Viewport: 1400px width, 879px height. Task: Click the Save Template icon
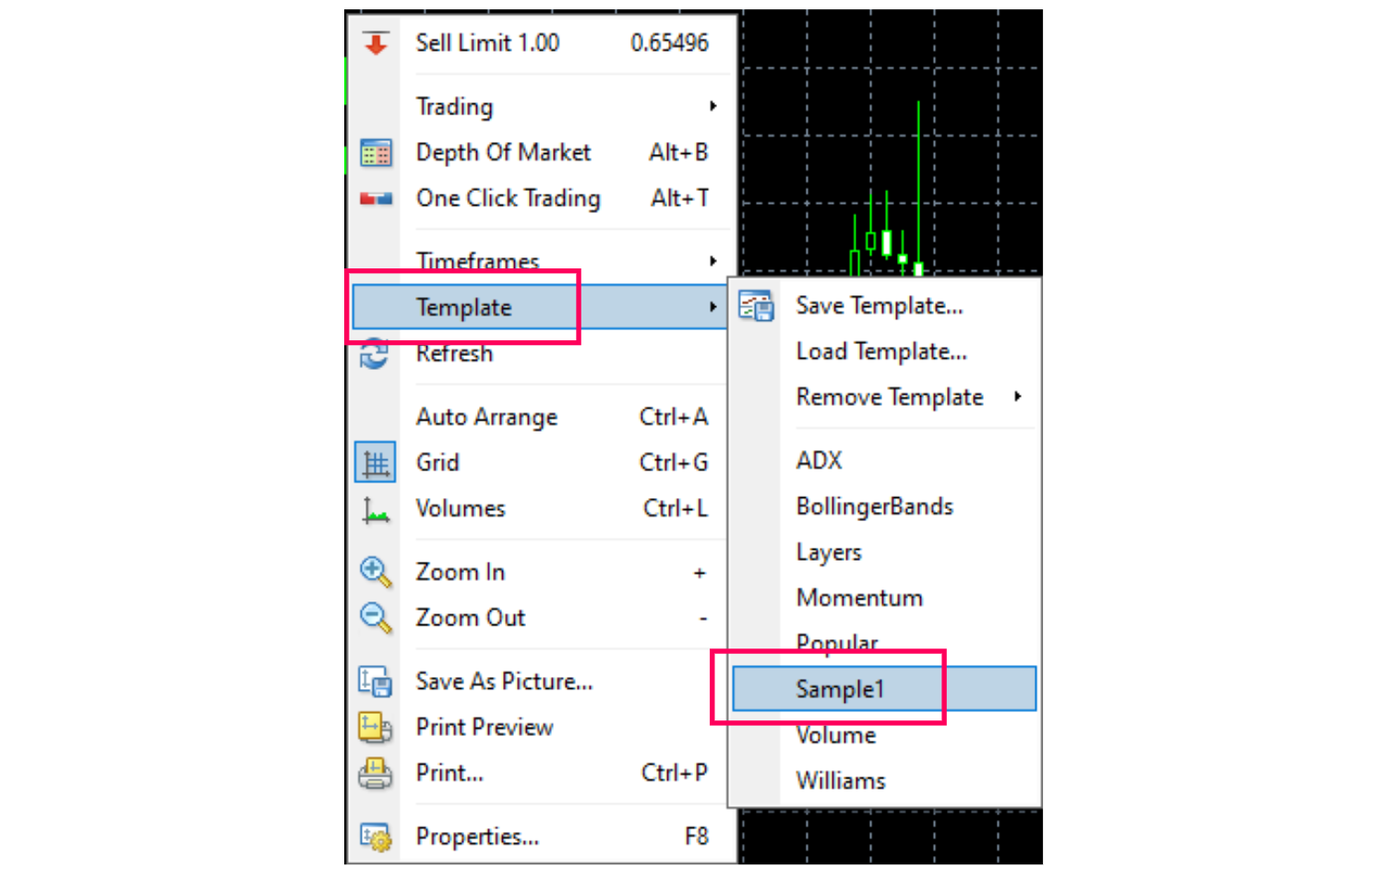click(x=756, y=306)
